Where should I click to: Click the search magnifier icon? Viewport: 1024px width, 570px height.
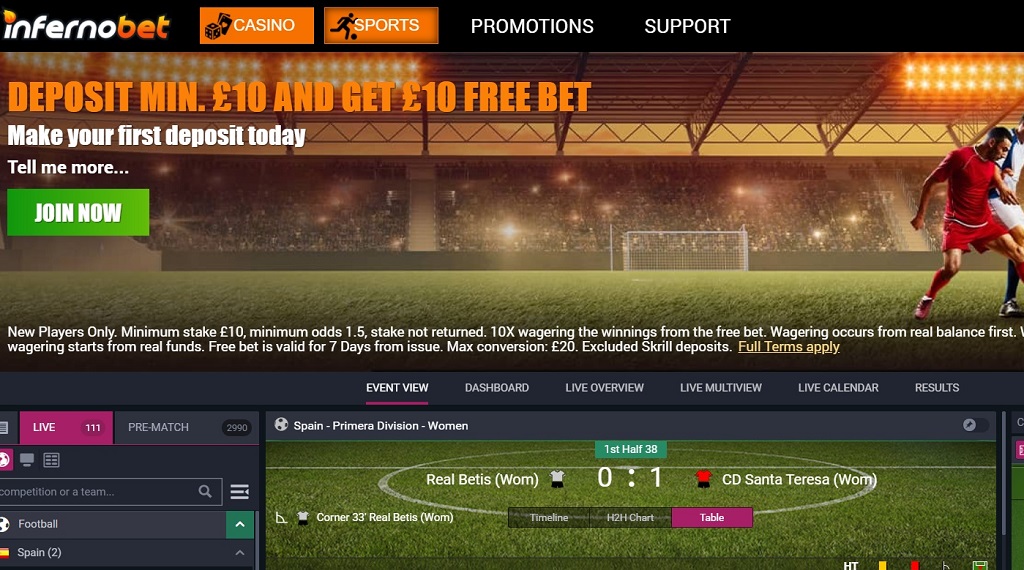[x=205, y=492]
